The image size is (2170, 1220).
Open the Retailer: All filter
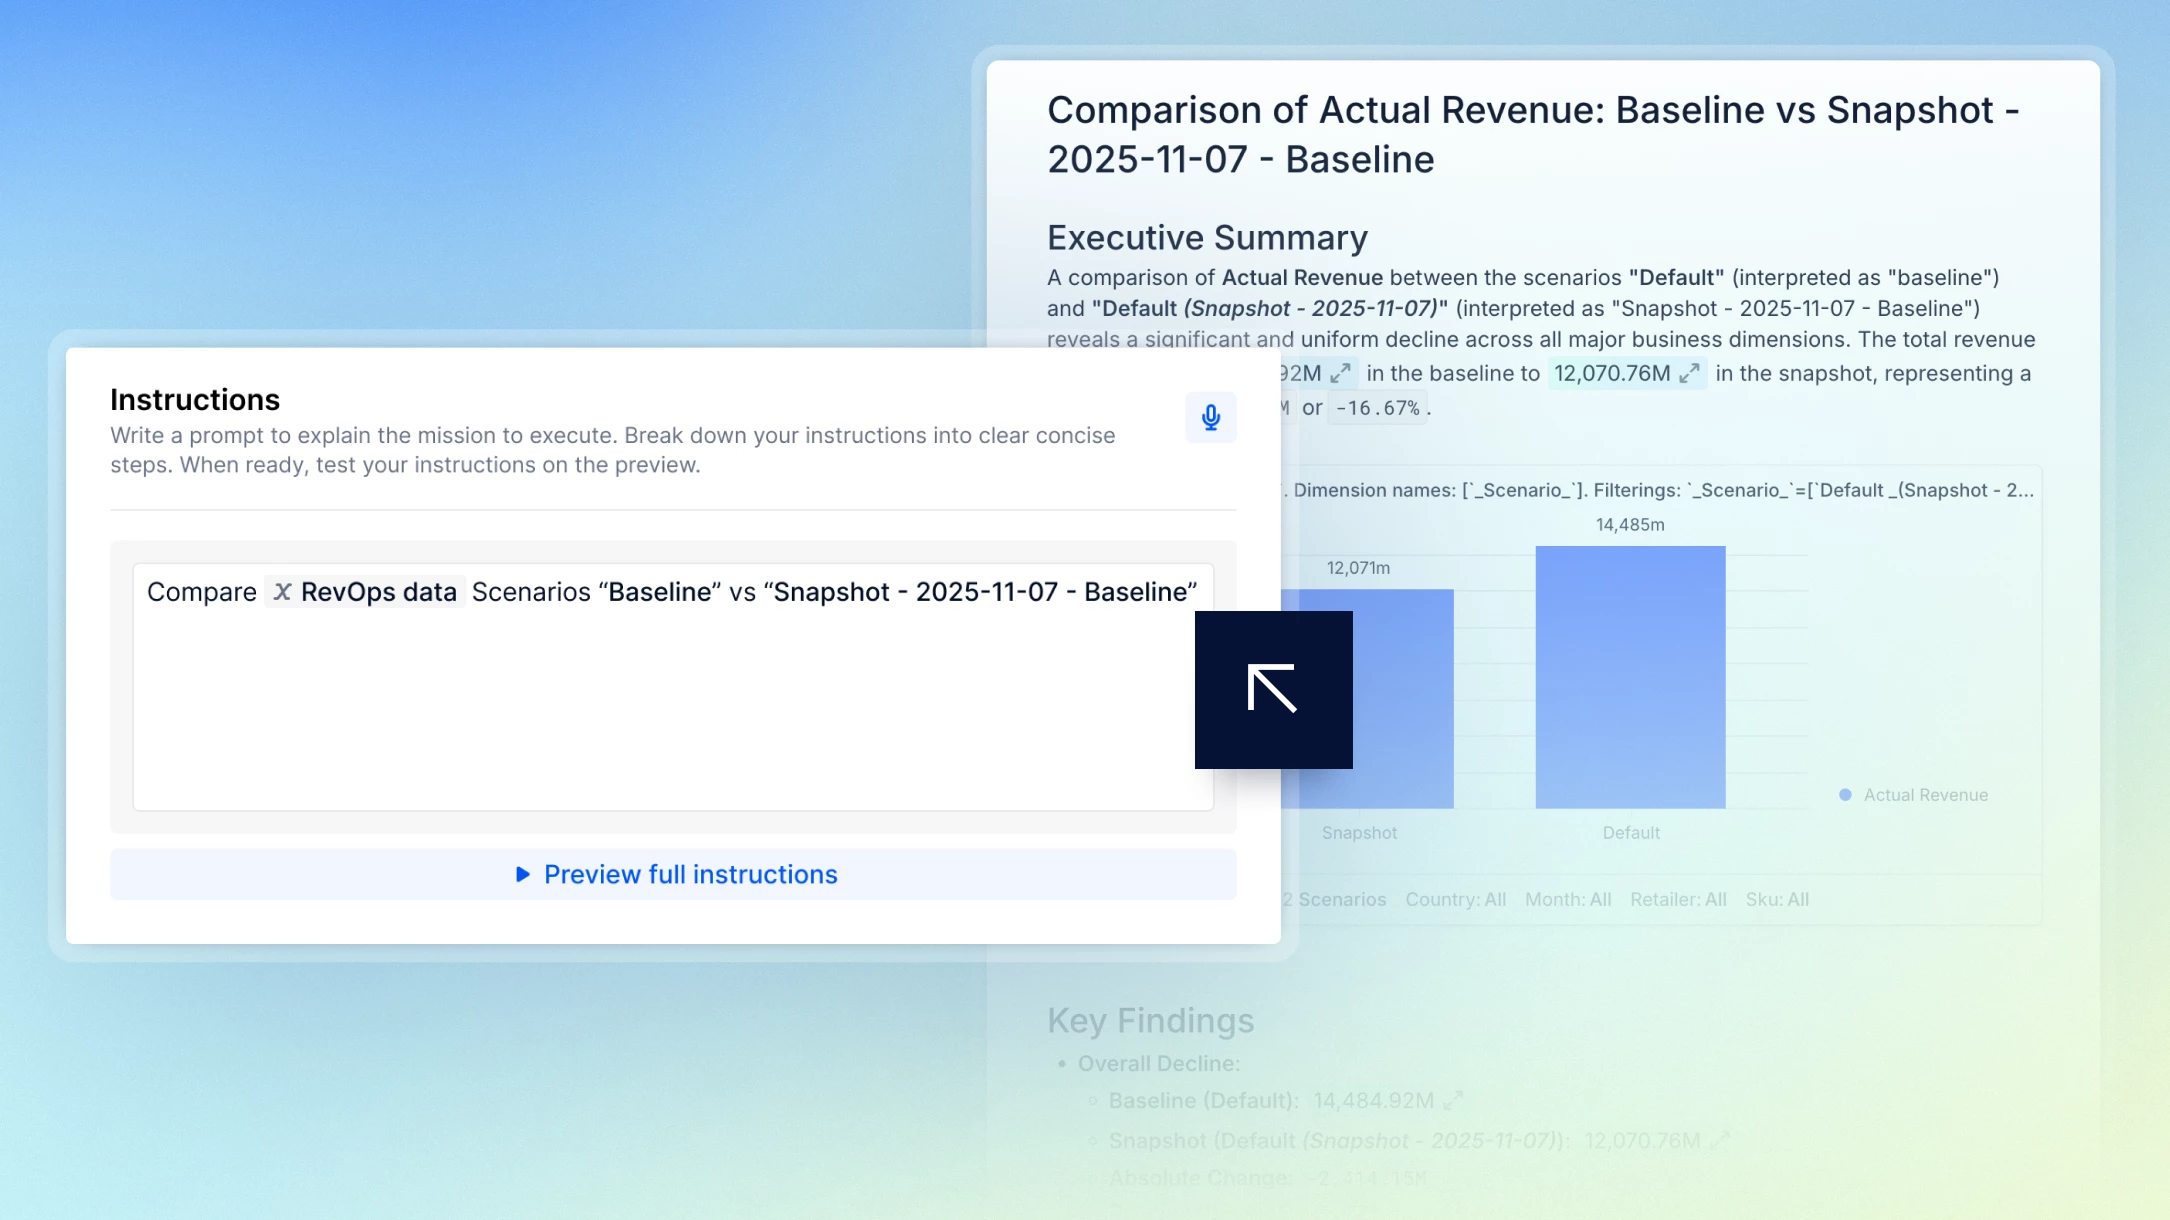click(x=1678, y=900)
